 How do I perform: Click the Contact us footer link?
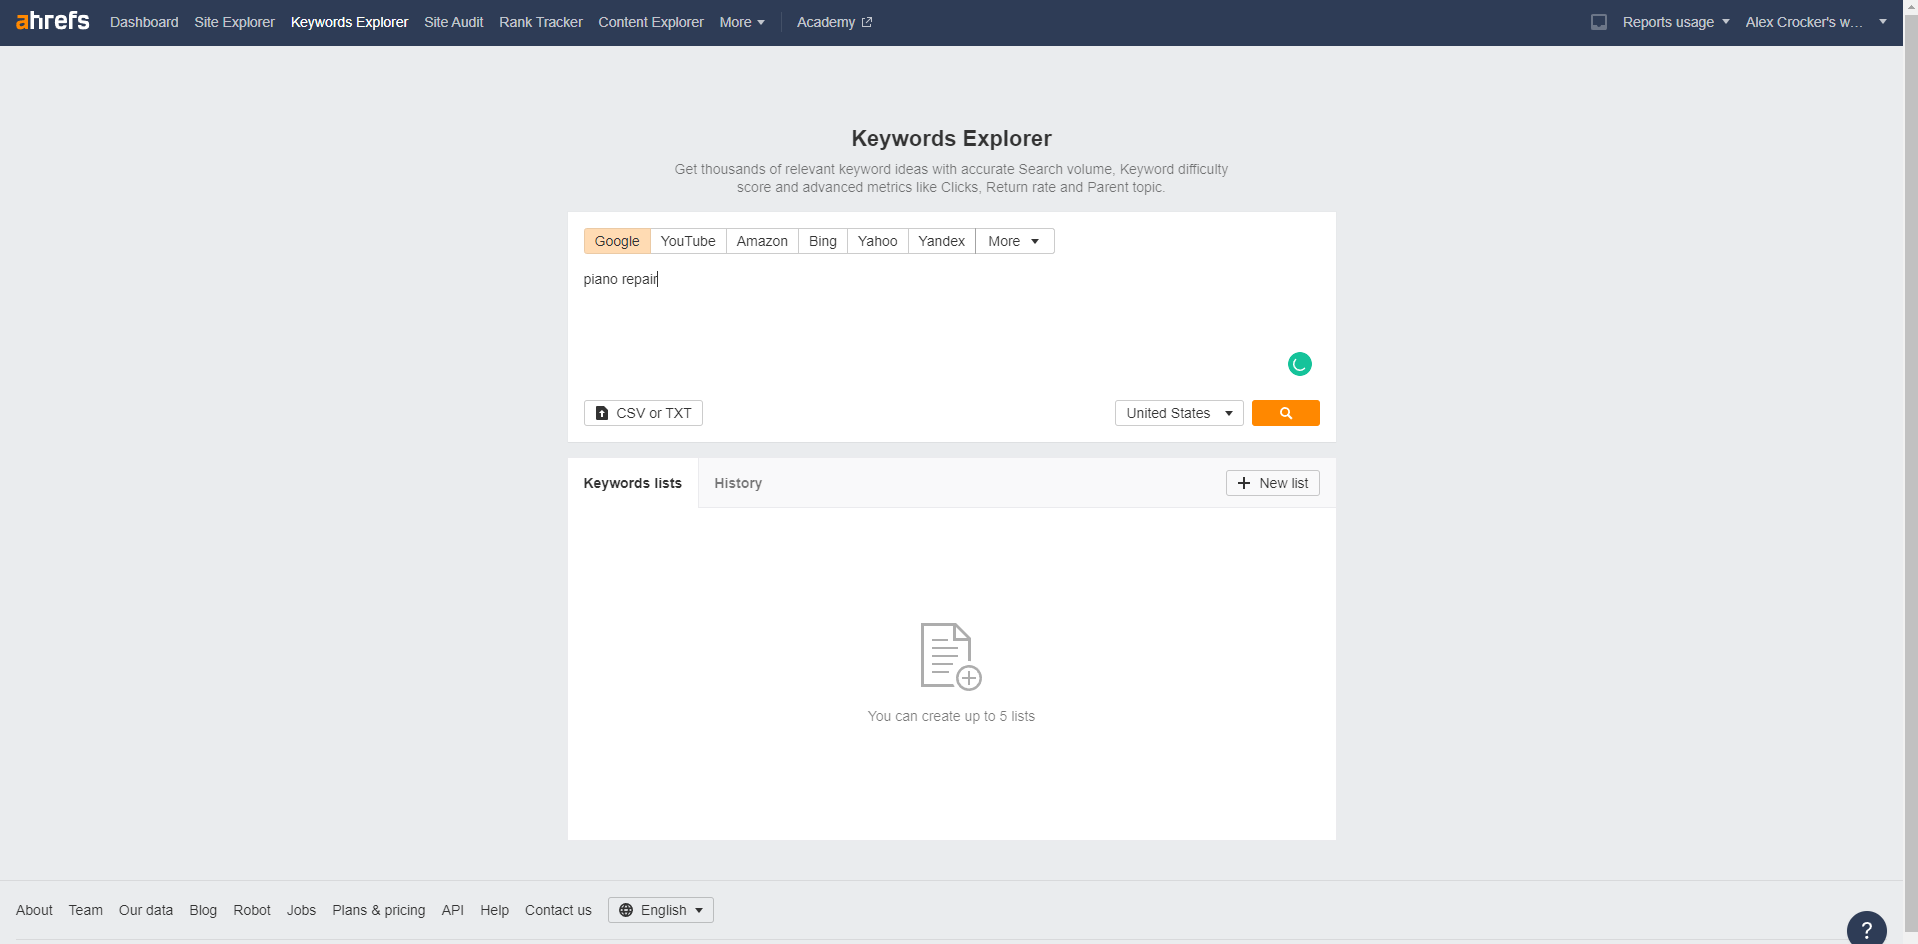click(x=558, y=910)
